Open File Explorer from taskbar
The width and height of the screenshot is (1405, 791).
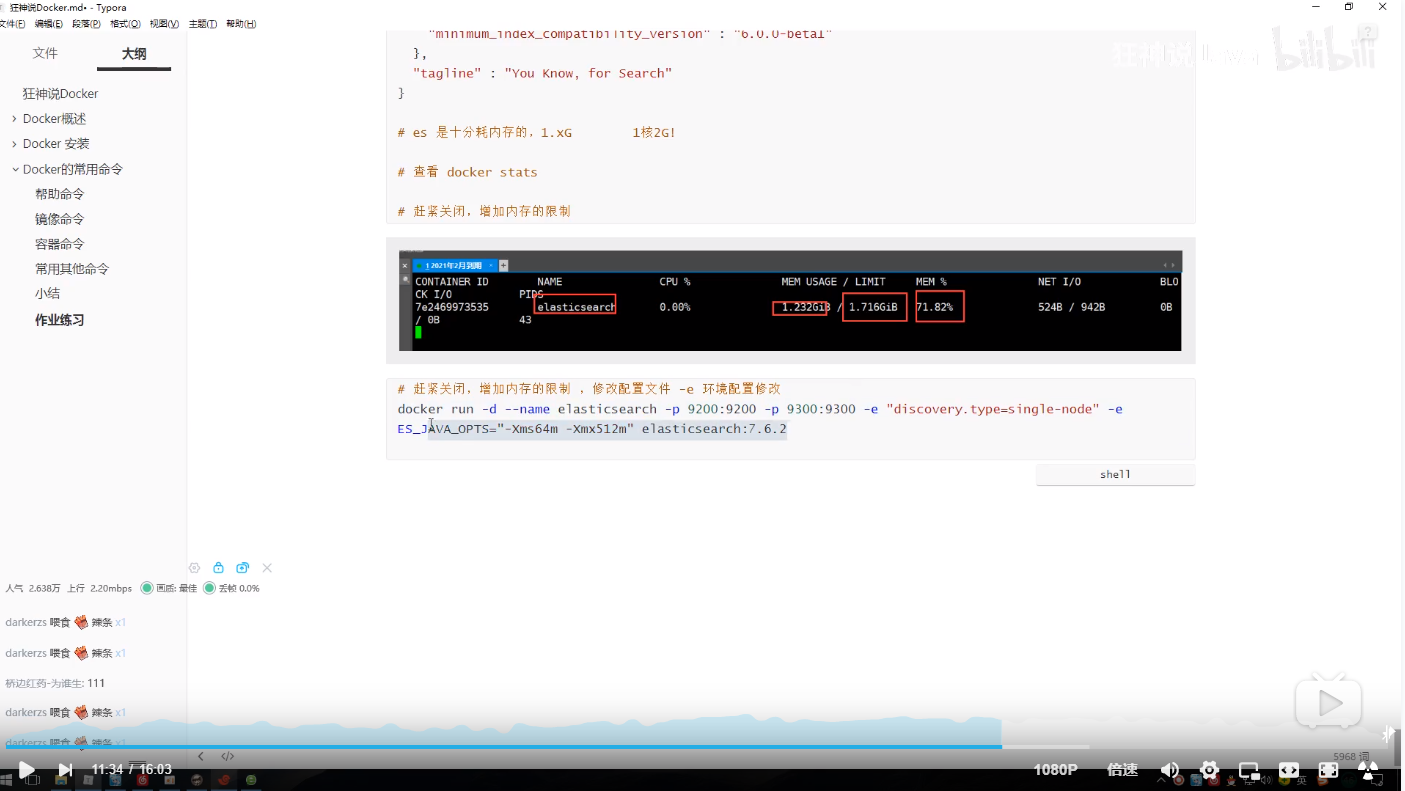pos(61,780)
